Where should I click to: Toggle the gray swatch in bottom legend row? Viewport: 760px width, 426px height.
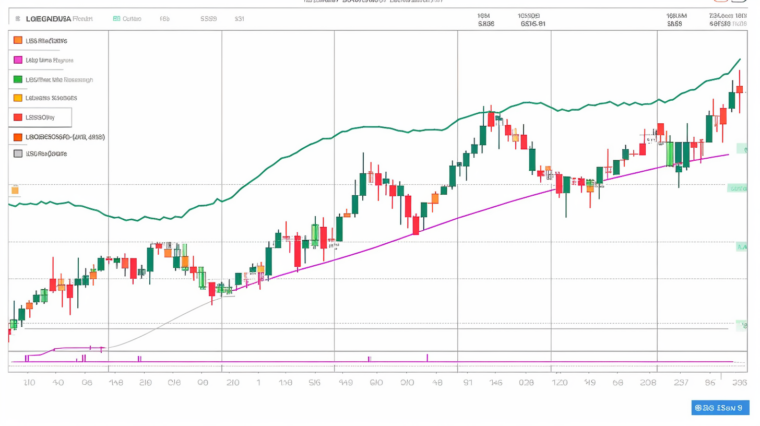[x=18, y=155]
